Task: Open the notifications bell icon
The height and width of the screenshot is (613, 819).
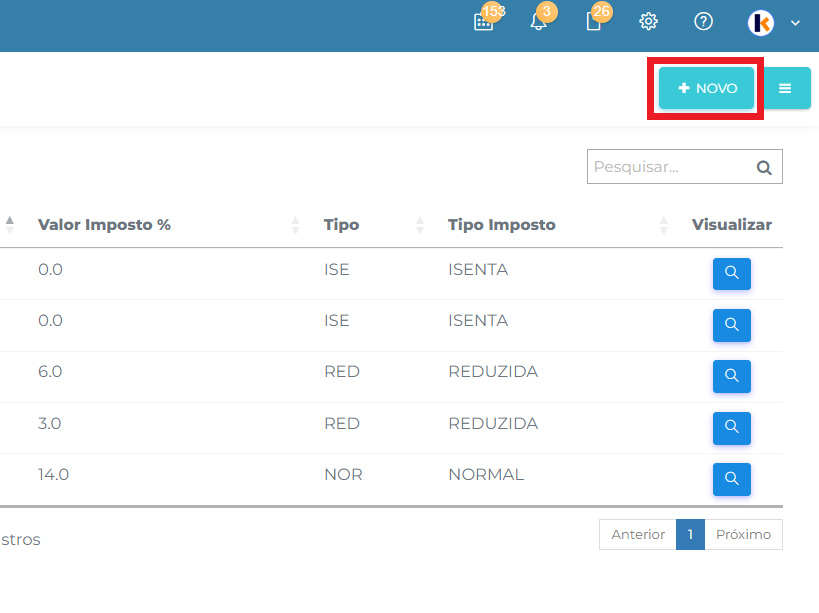Action: click(x=538, y=22)
